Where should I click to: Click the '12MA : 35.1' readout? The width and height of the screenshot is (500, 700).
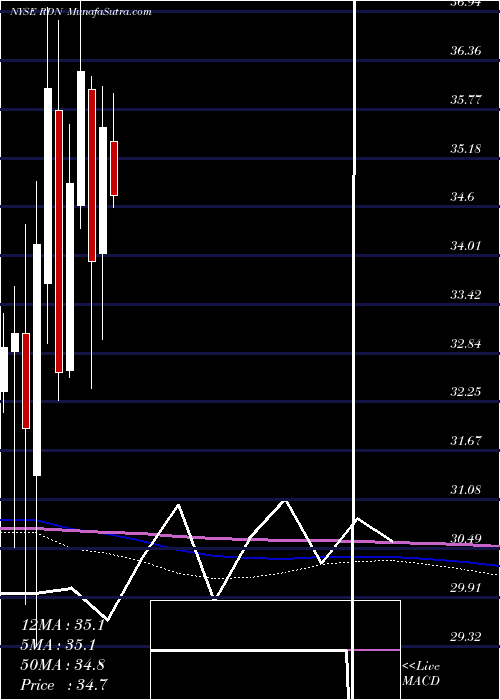(63, 625)
